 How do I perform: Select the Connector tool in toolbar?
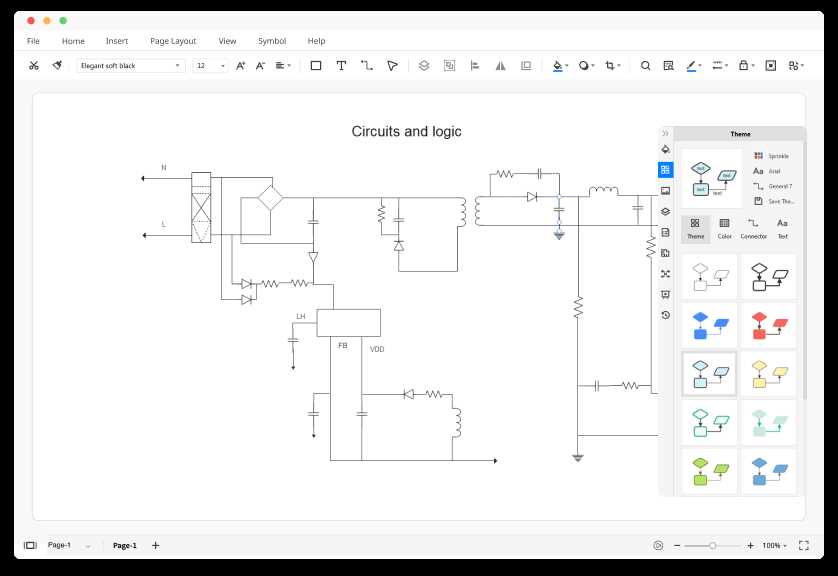click(367, 66)
